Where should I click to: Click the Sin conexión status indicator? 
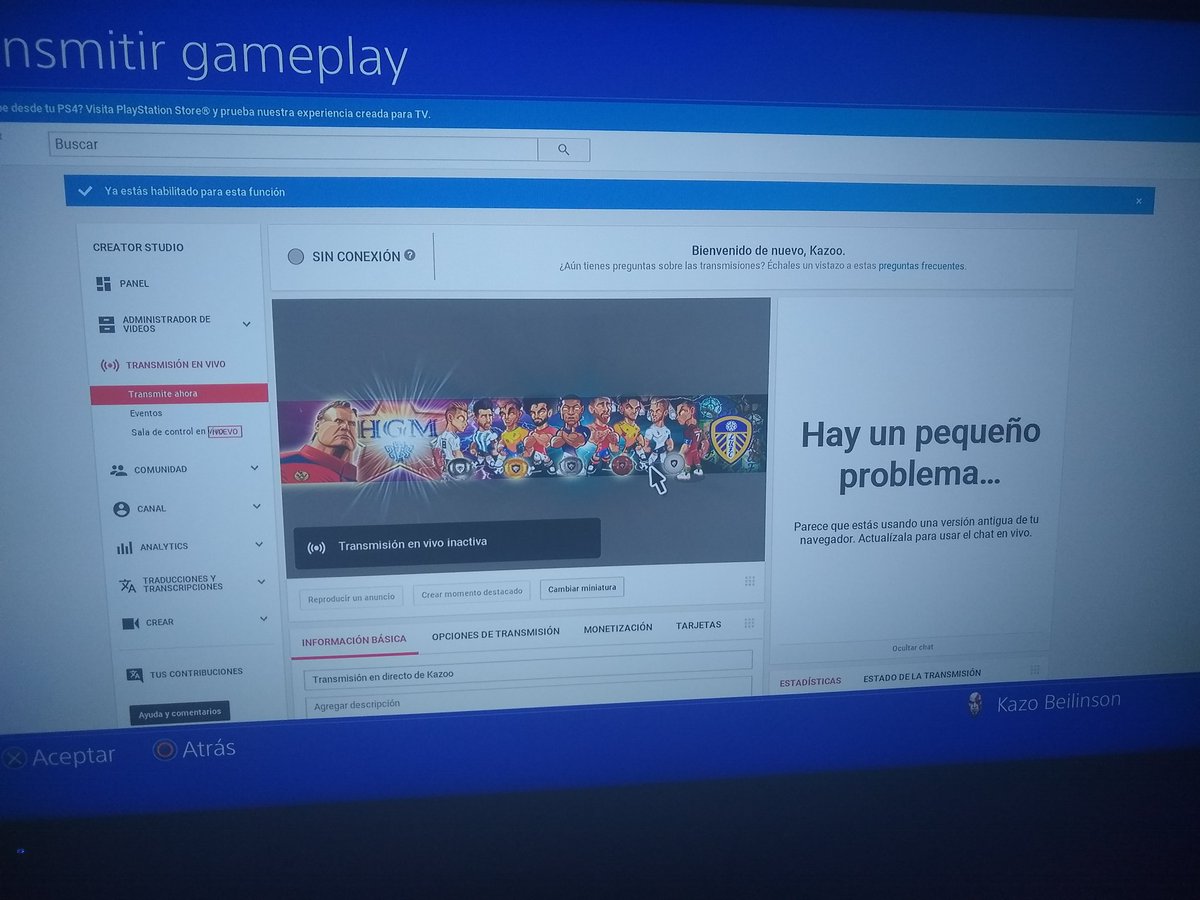(295, 257)
